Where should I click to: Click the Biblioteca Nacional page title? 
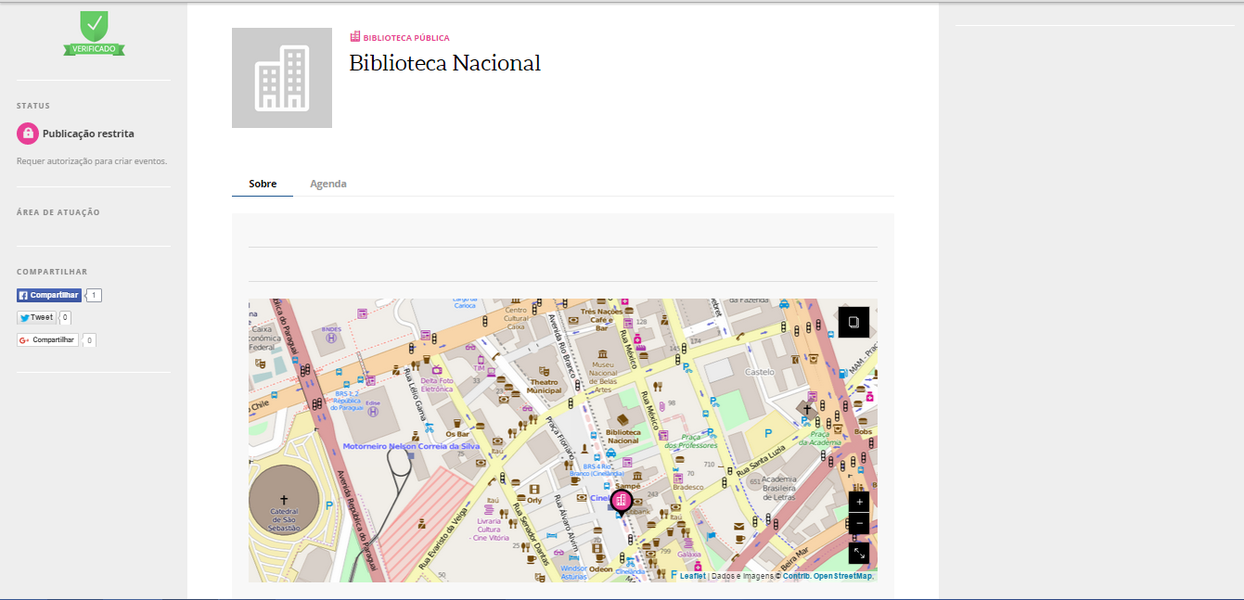click(x=445, y=63)
